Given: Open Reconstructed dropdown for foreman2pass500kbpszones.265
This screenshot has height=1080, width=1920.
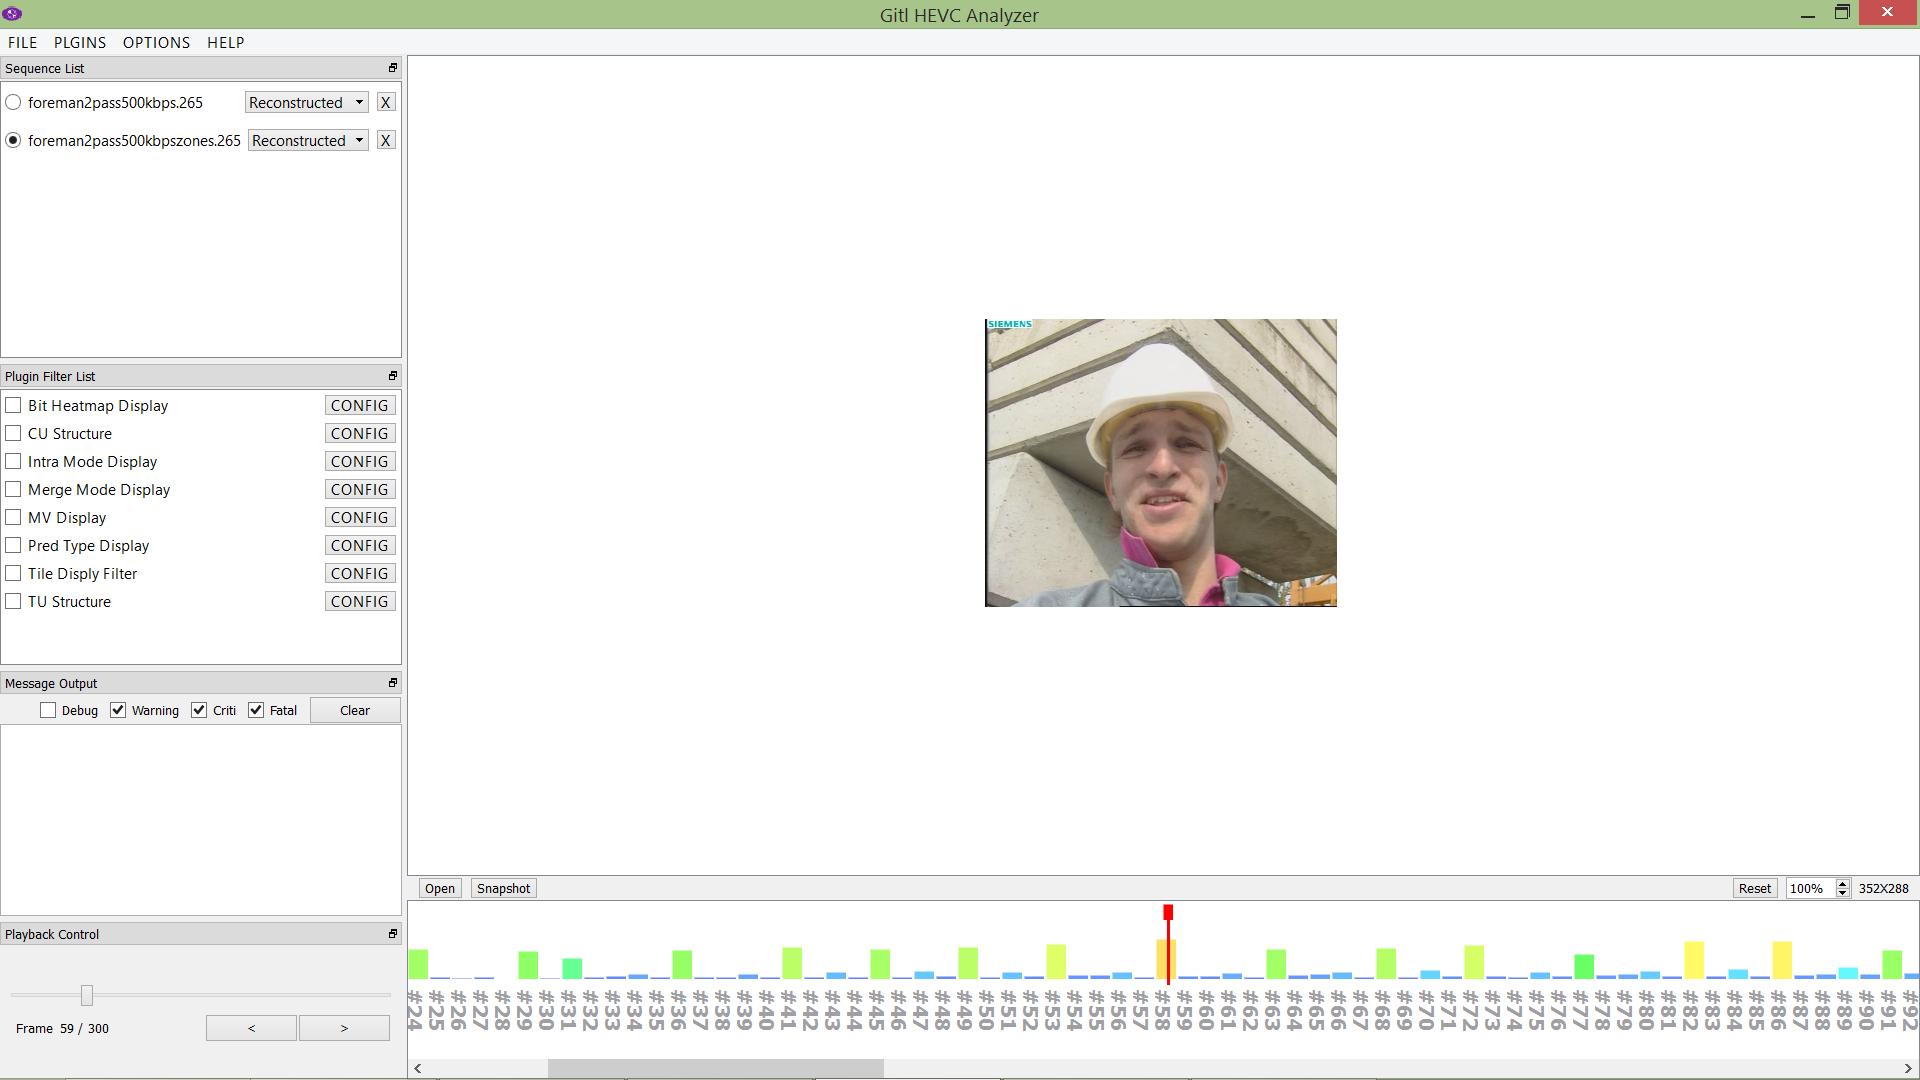Looking at the screenshot, I should [x=308, y=141].
